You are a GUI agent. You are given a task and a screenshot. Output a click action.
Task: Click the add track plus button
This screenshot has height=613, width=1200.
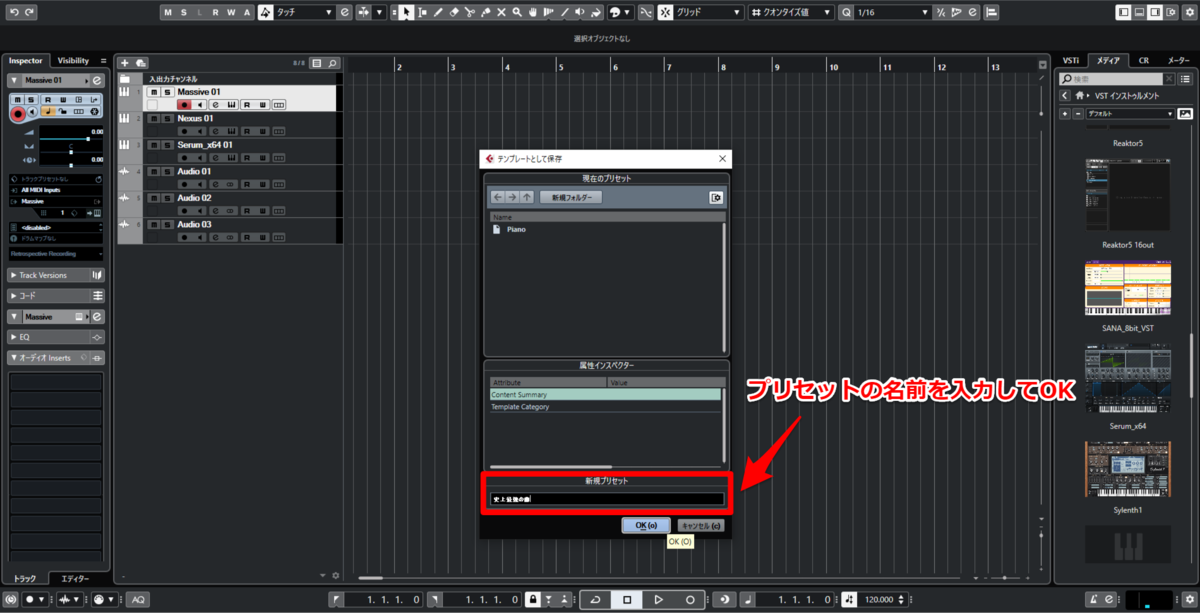pyautogui.click(x=125, y=63)
